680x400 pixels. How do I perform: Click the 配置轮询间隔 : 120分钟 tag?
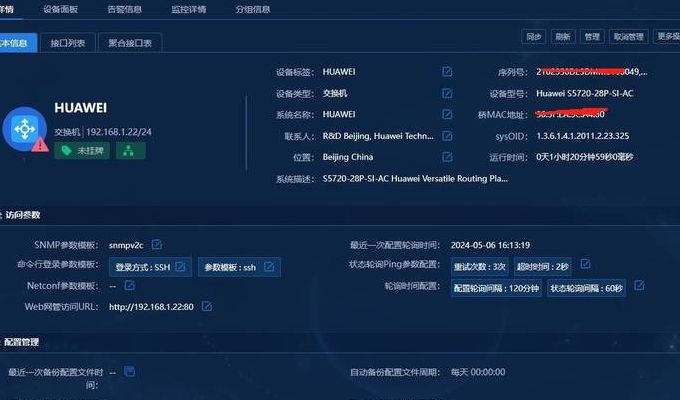(x=496, y=288)
